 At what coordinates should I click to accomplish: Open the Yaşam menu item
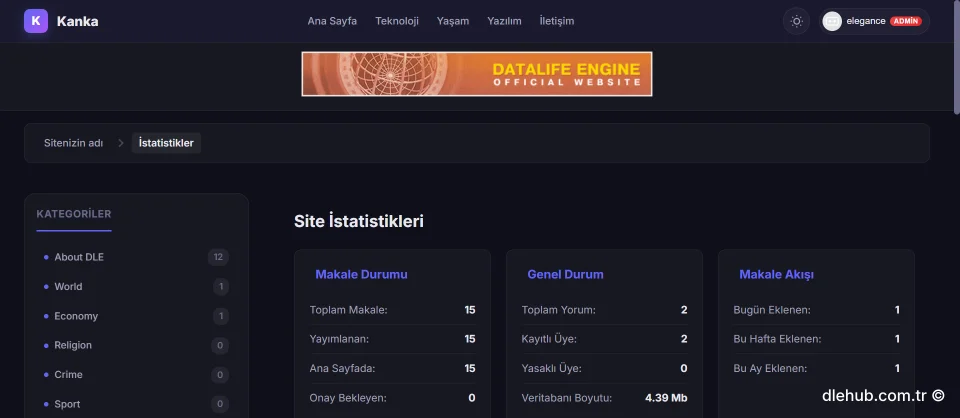453,21
